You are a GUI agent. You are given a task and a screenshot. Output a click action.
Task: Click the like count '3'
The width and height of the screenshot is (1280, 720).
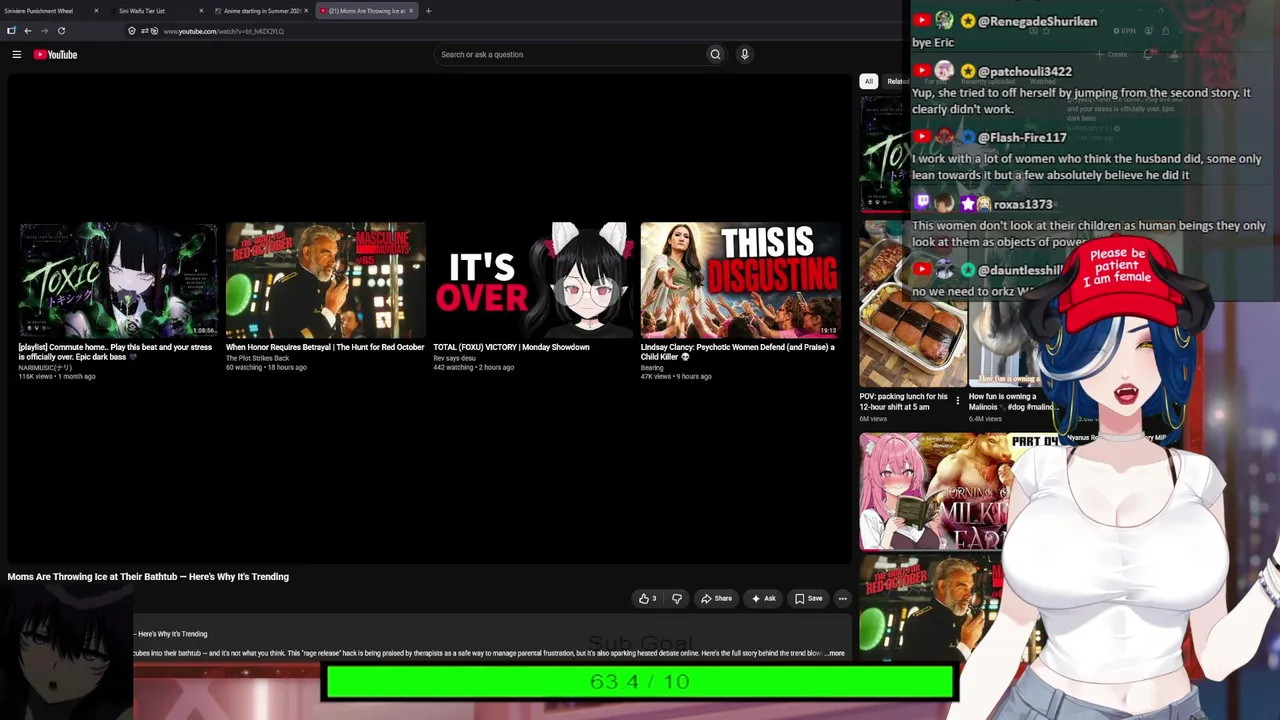(x=654, y=599)
